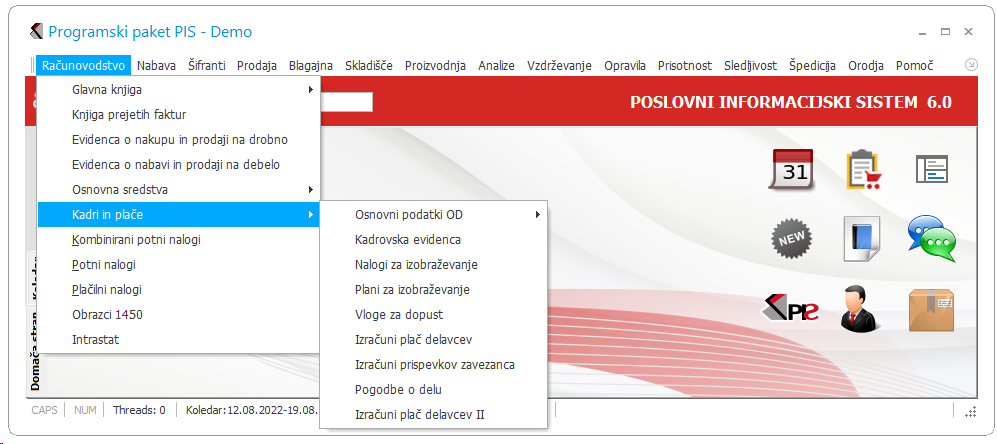Select Izračuni plač delavcev II
Viewport: 997px width, 444px height.
point(433,415)
